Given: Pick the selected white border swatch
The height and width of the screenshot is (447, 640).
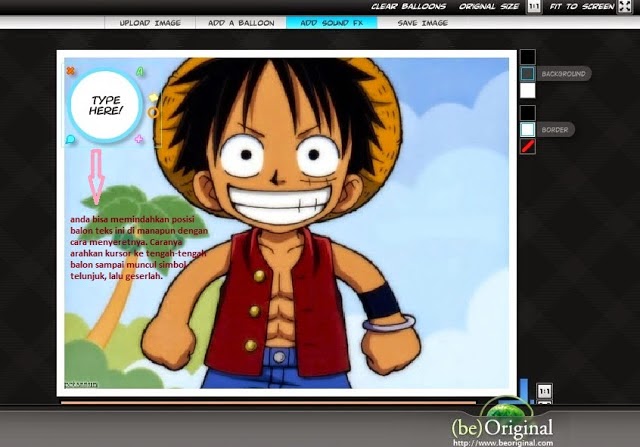Looking at the screenshot, I should pyautogui.click(x=527, y=129).
